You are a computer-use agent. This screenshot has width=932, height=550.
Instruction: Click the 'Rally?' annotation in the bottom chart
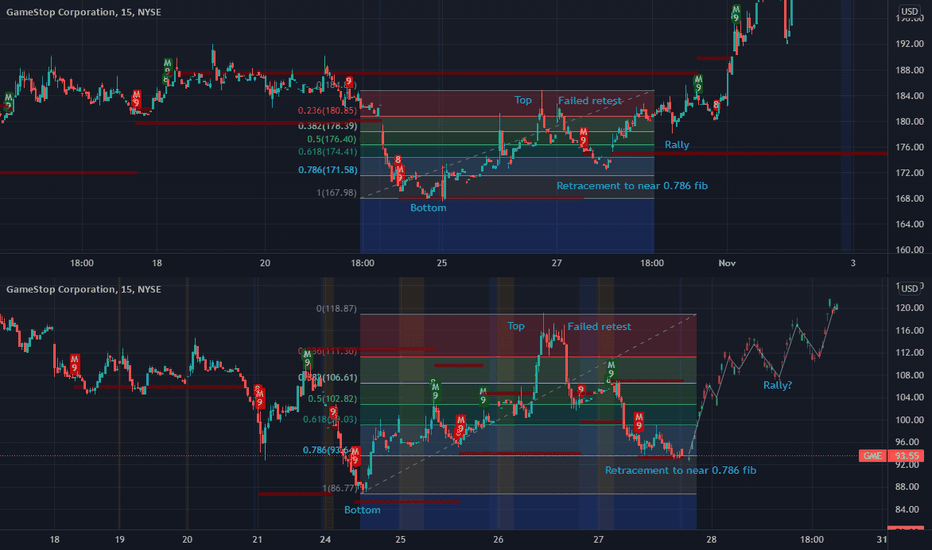click(777, 385)
